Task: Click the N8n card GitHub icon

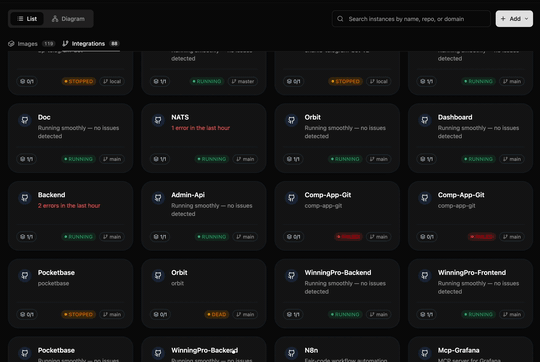Action: [x=291, y=353]
